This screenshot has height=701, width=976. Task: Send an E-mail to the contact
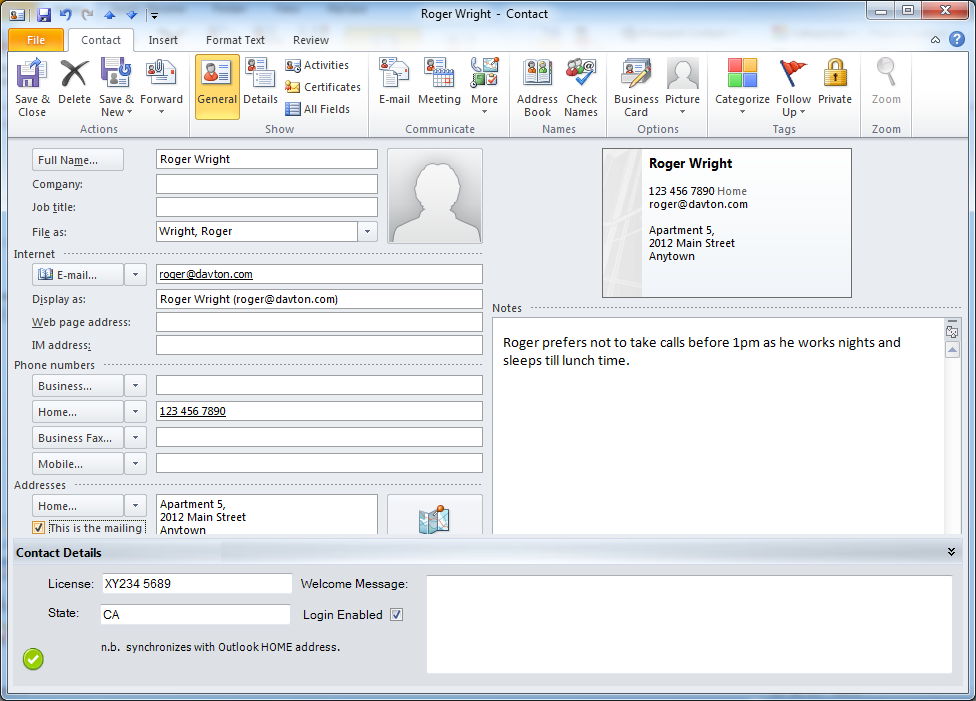[x=394, y=82]
